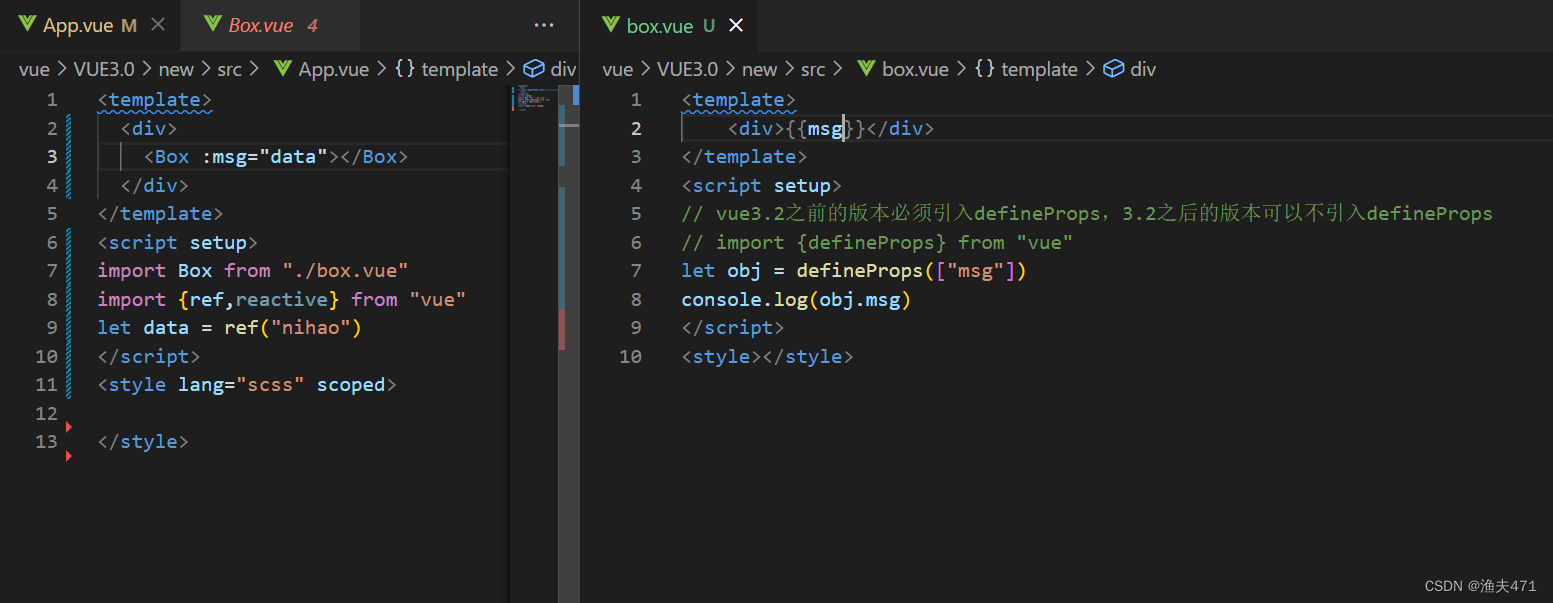Click the template curly-braces icon in App.vue breadcrumb
This screenshot has width=1553, height=603.
pyautogui.click(x=403, y=68)
